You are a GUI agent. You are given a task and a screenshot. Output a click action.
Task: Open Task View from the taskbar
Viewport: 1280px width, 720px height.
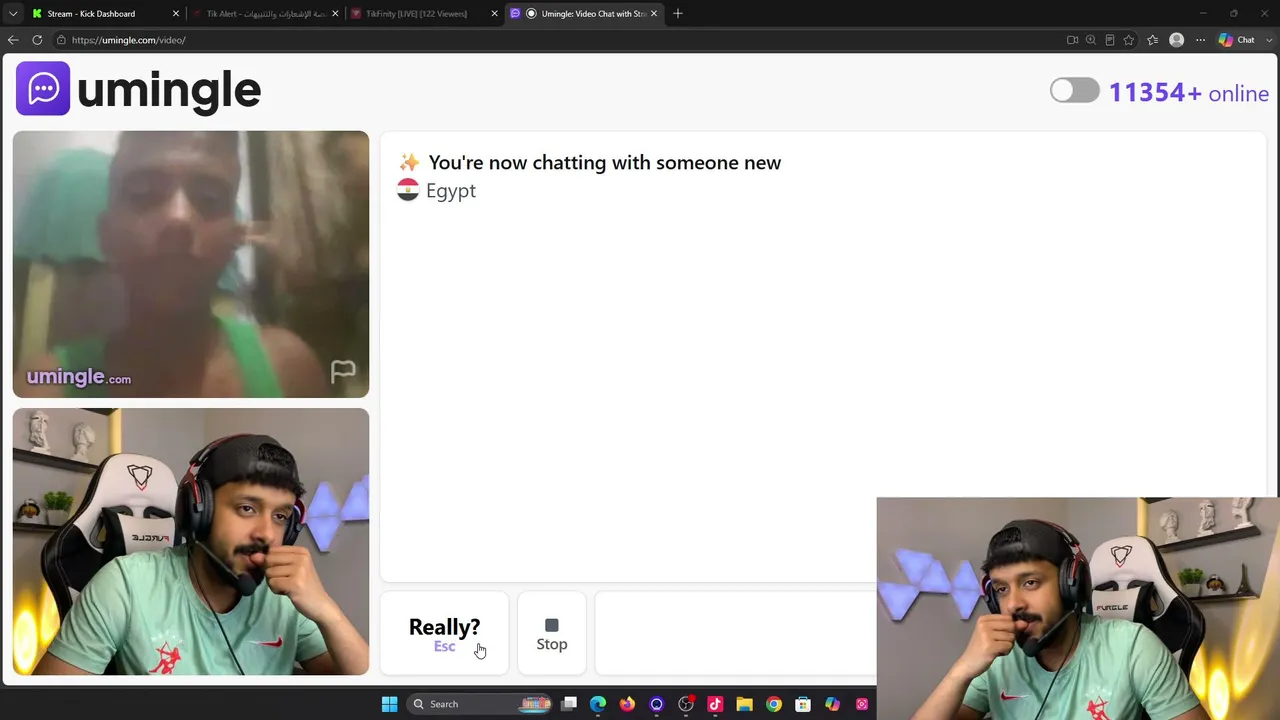(569, 704)
